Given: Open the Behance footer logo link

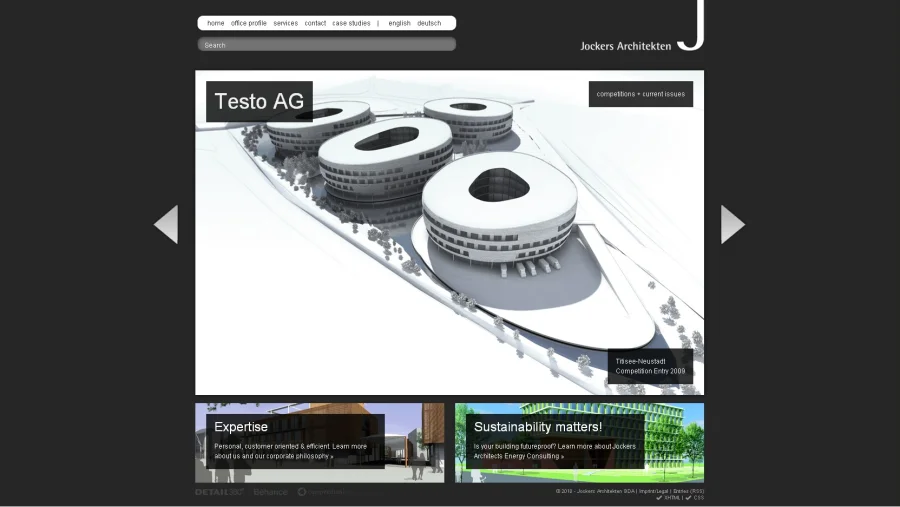Looking at the screenshot, I should [x=270, y=492].
